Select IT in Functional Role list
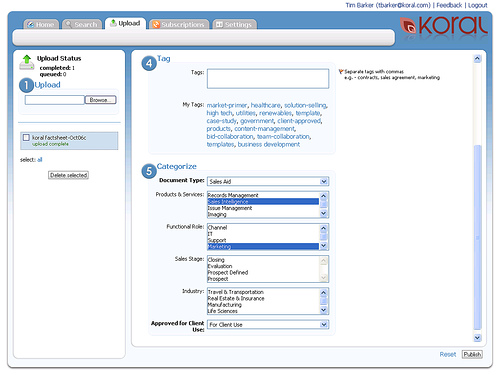Screen dimensions: 500x375 263,234
